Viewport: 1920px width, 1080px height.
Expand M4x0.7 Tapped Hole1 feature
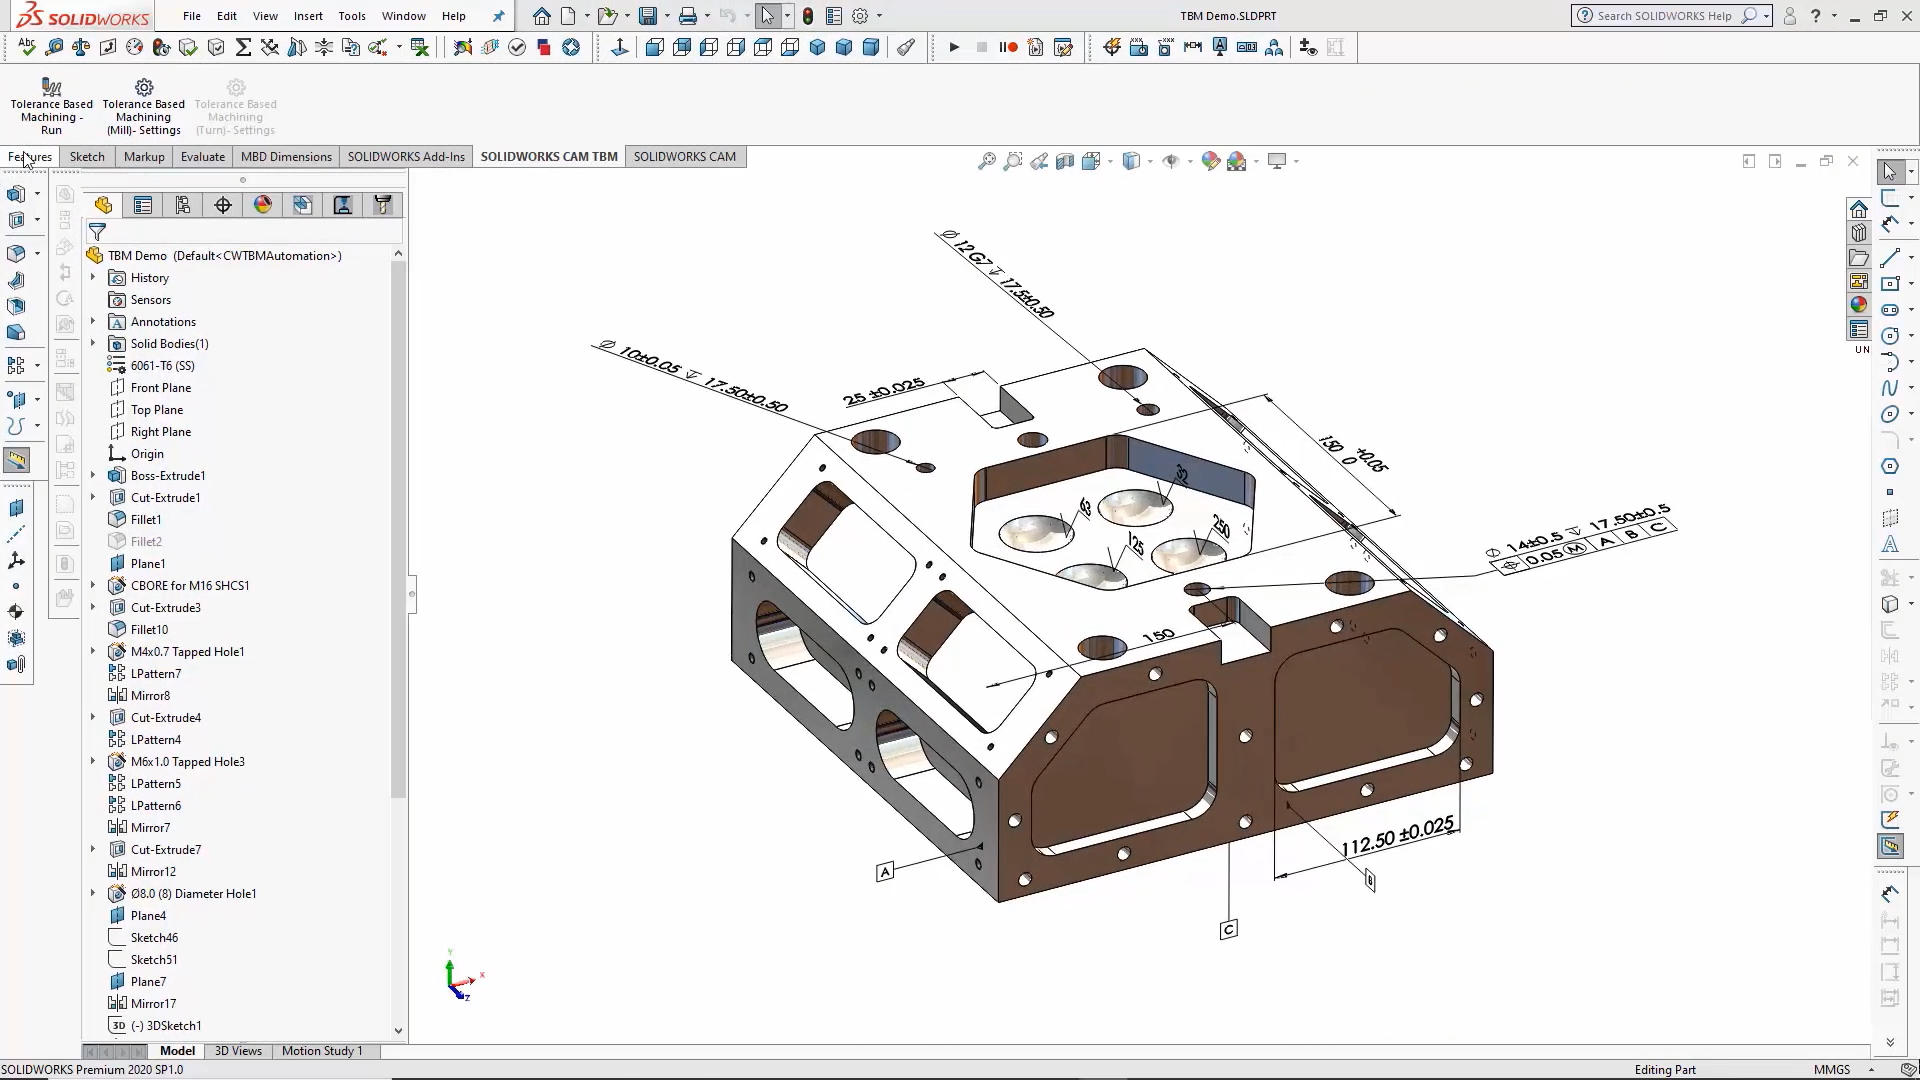point(93,651)
